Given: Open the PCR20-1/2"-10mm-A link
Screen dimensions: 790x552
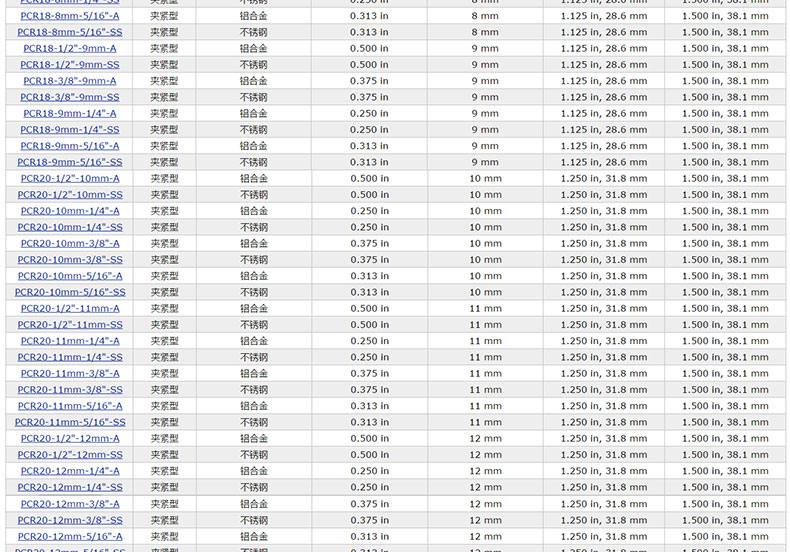Looking at the screenshot, I should [x=69, y=178].
